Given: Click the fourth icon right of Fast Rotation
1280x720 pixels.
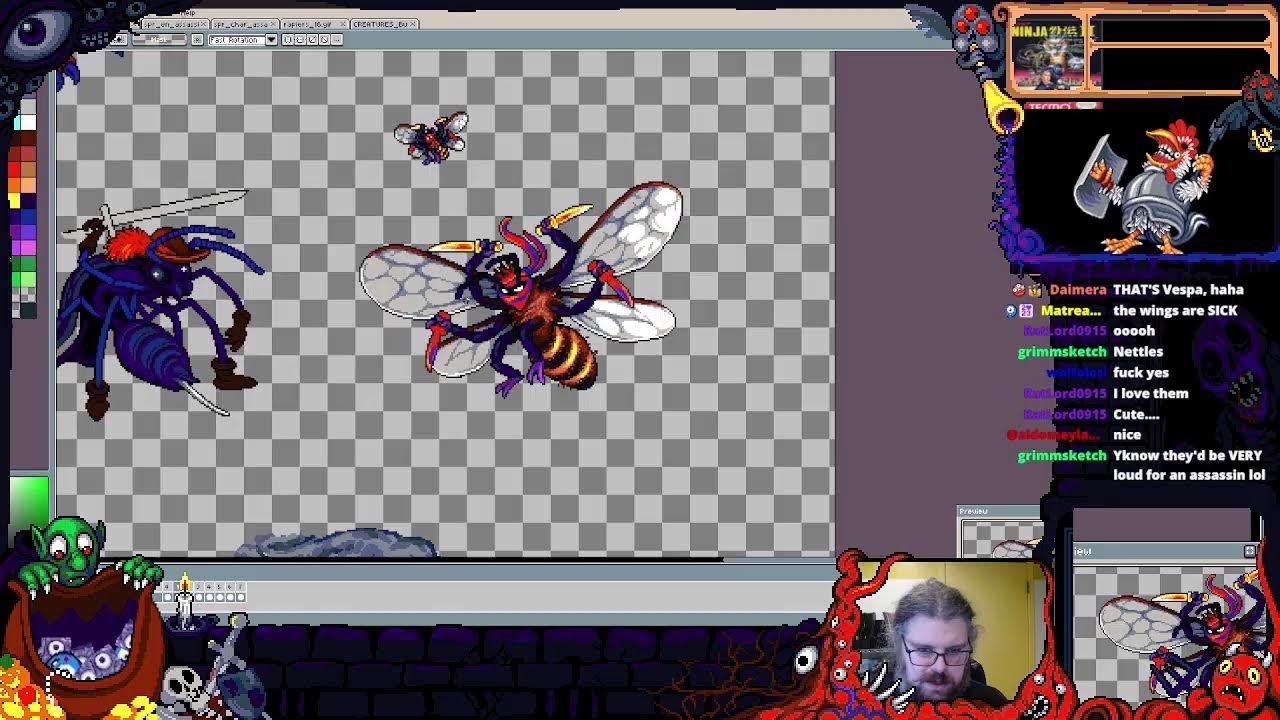Looking at the screenshot, I should coord(324,40).
